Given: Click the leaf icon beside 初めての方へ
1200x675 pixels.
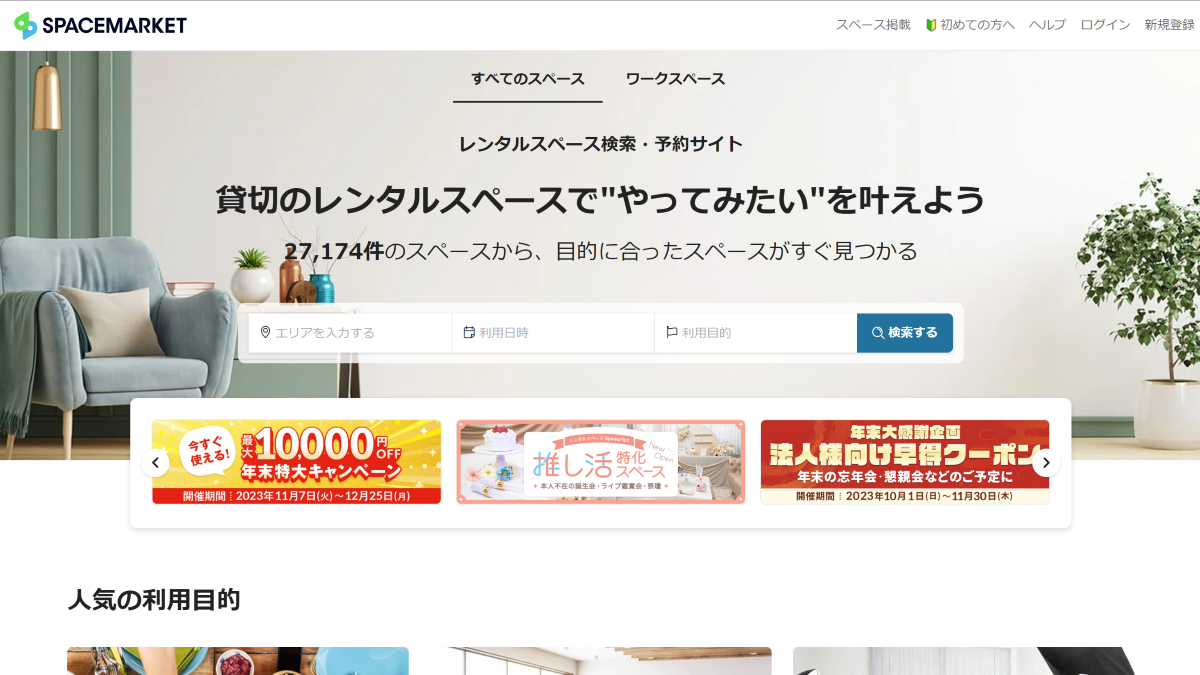Looking at the screenshot, I should pyautogui.click(x=932, y=24).
